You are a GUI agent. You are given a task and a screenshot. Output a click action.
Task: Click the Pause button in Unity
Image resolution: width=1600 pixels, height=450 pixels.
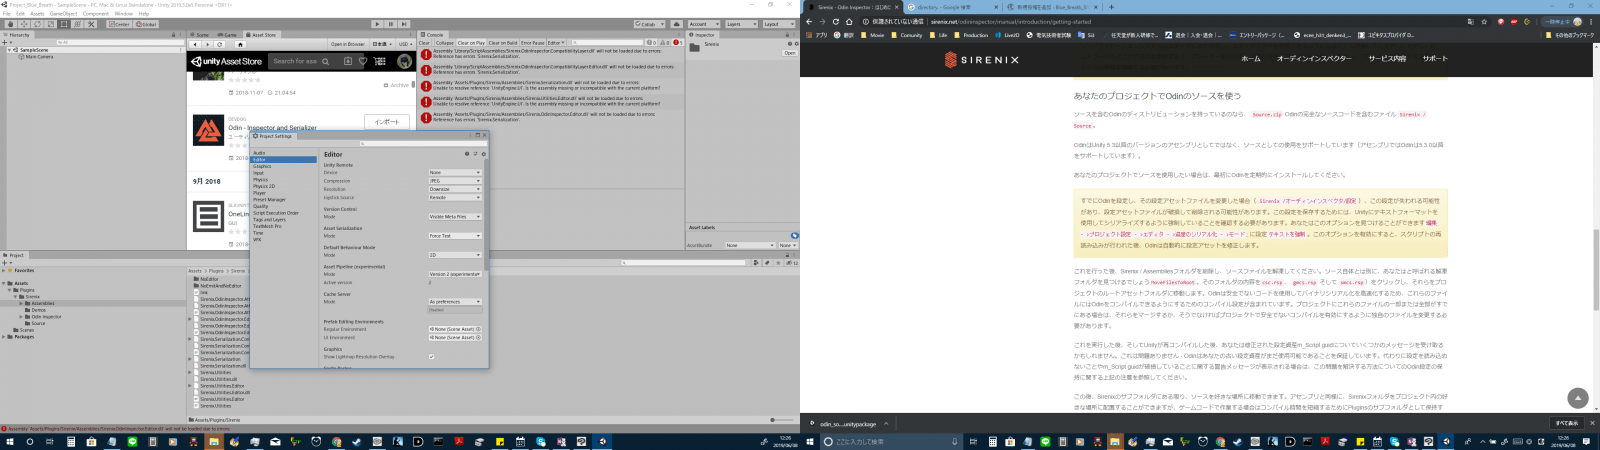pos(390,24)
